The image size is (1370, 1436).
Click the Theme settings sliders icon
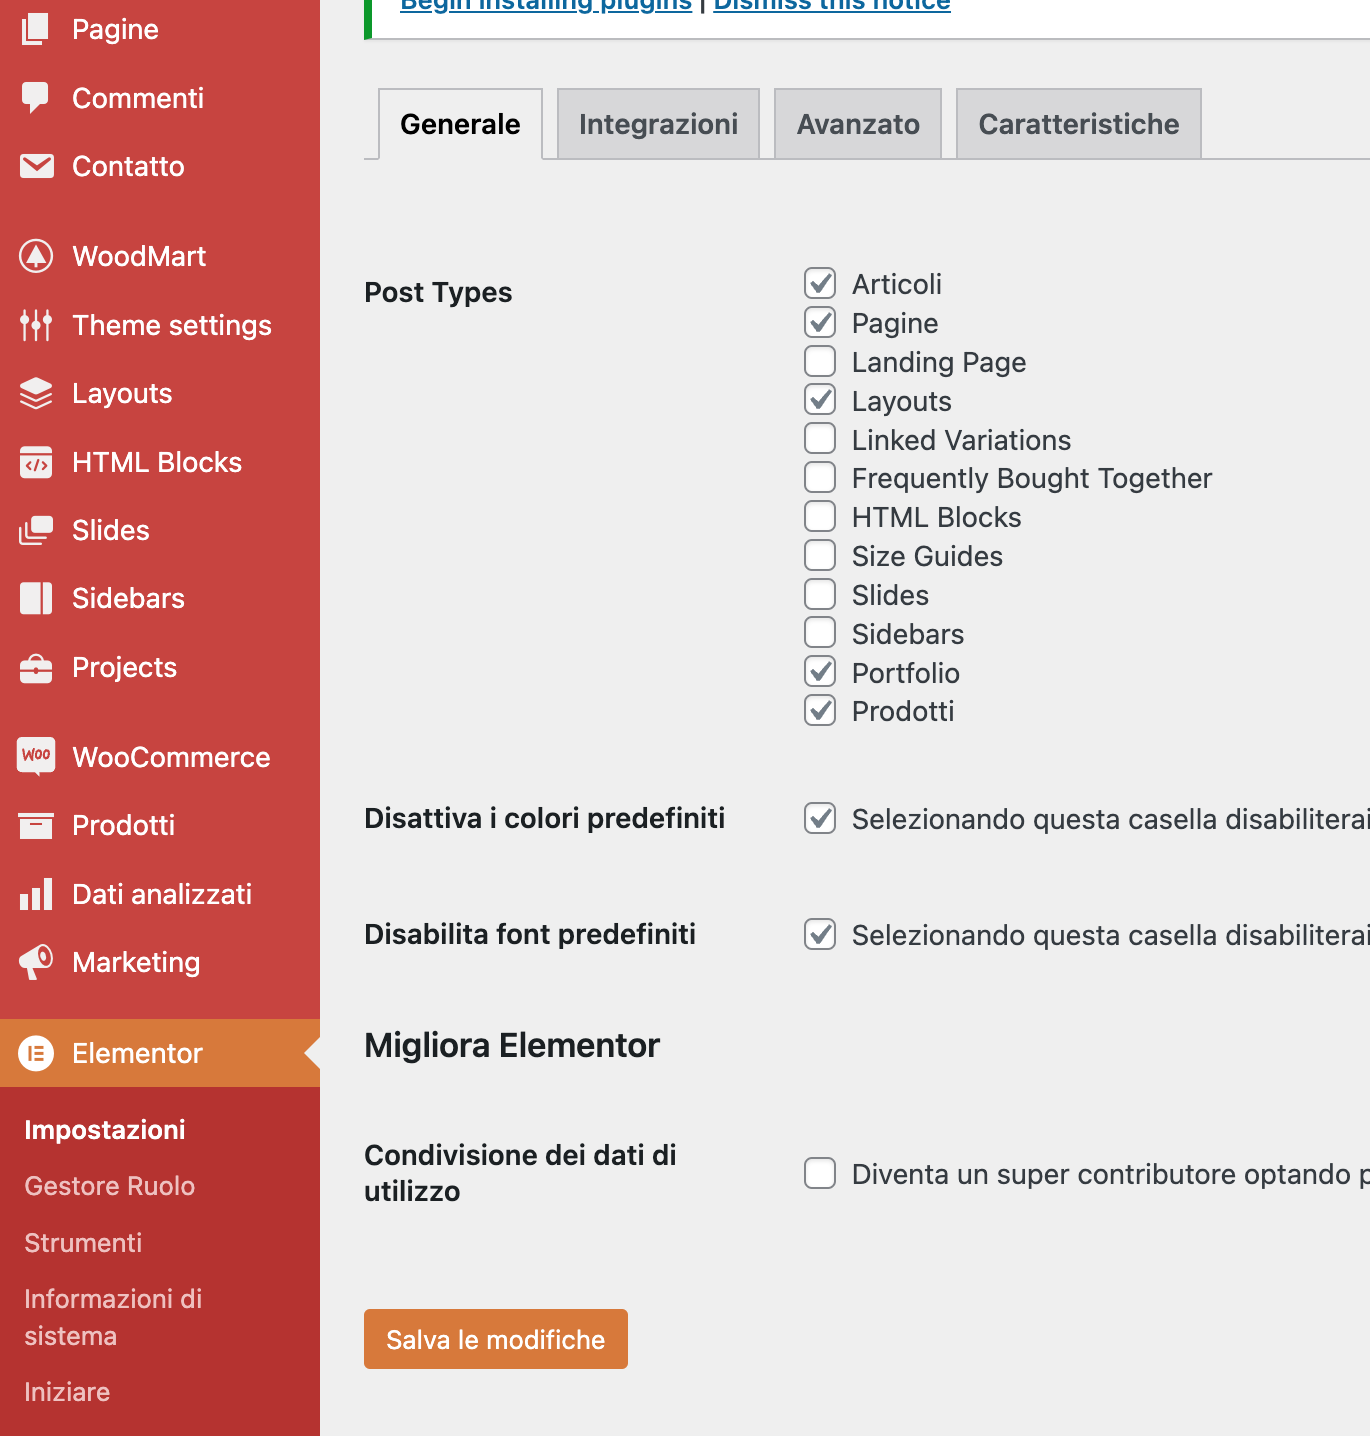click(36, 325)
